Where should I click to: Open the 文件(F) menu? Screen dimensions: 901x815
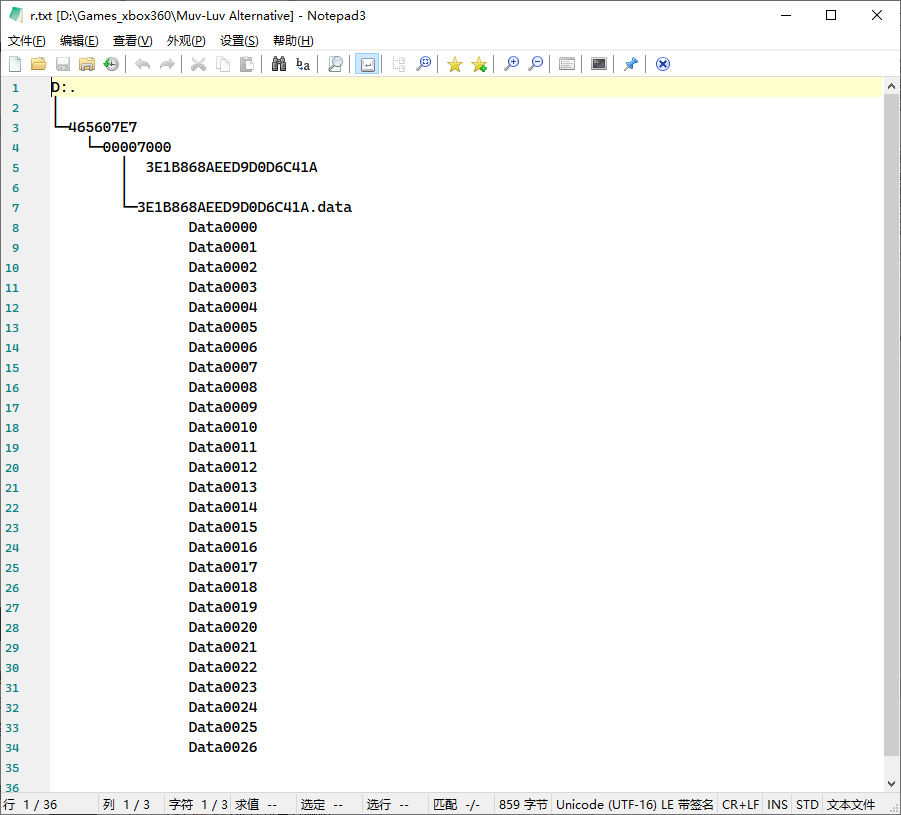(x=26, y=41)
